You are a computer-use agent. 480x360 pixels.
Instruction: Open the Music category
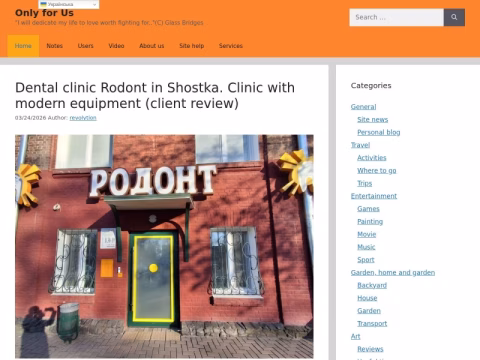(366, 247)
